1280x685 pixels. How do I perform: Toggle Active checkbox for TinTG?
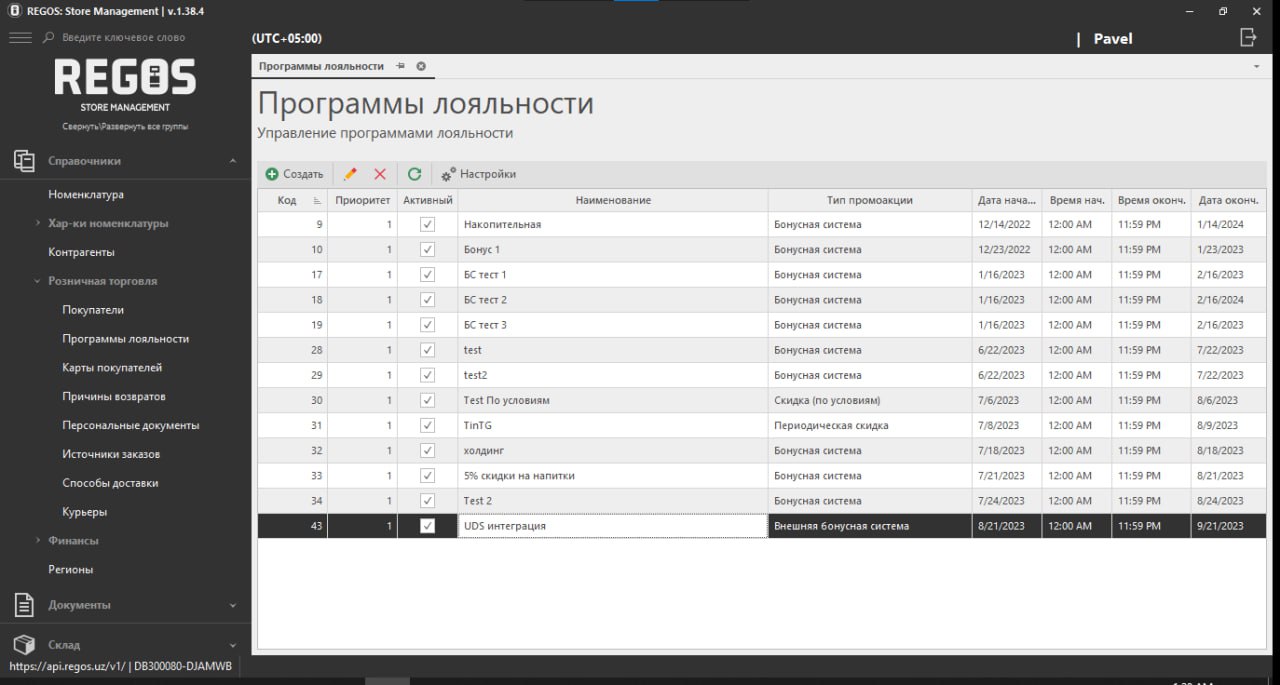[428, 425]
